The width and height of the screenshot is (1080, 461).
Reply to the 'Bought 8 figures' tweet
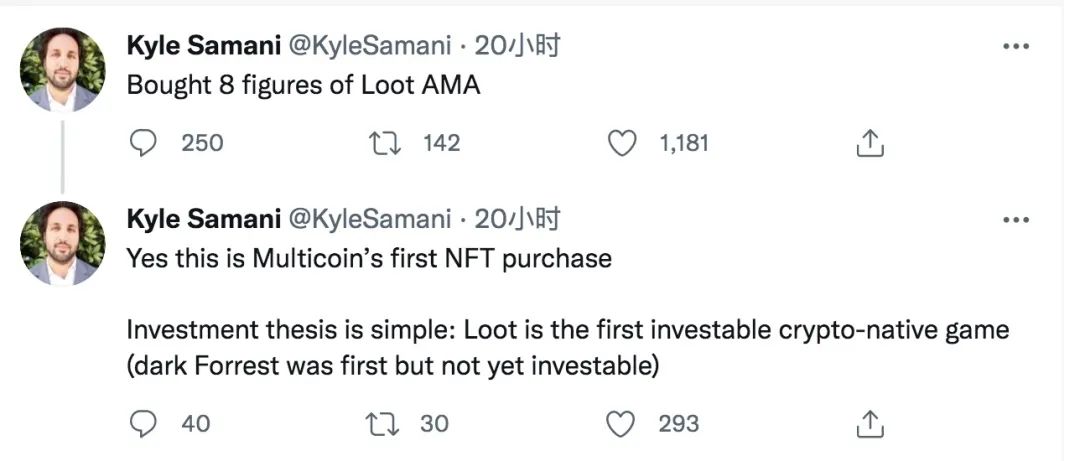146,144
